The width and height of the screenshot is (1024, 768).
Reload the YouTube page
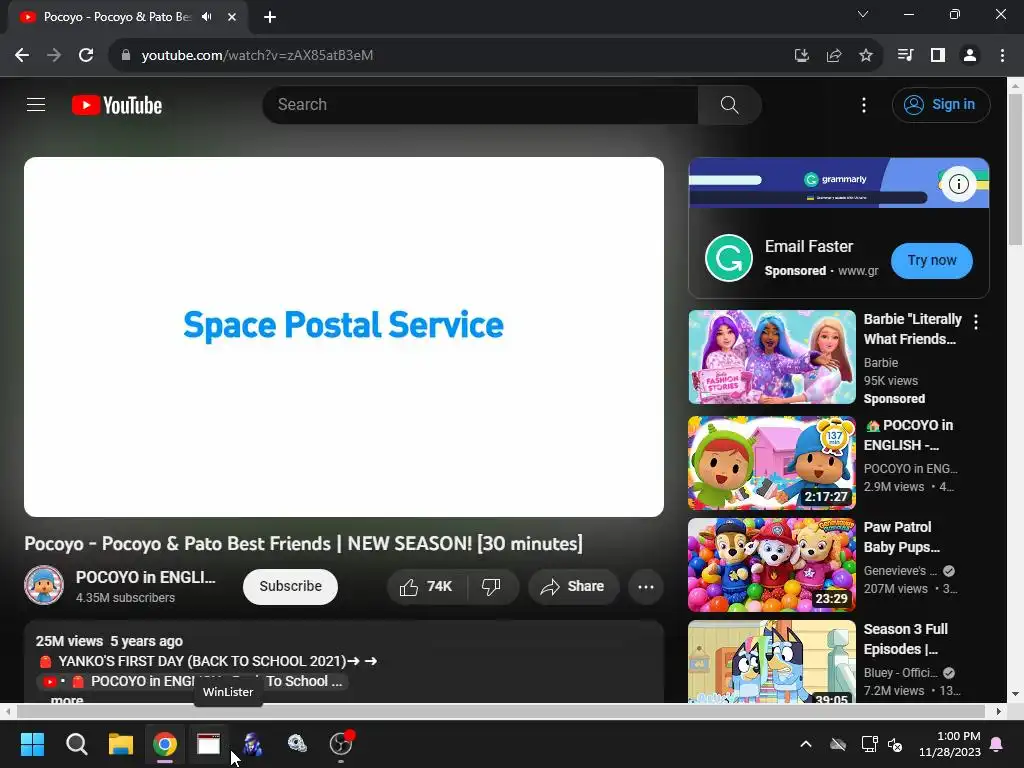(x=86, y=56)
